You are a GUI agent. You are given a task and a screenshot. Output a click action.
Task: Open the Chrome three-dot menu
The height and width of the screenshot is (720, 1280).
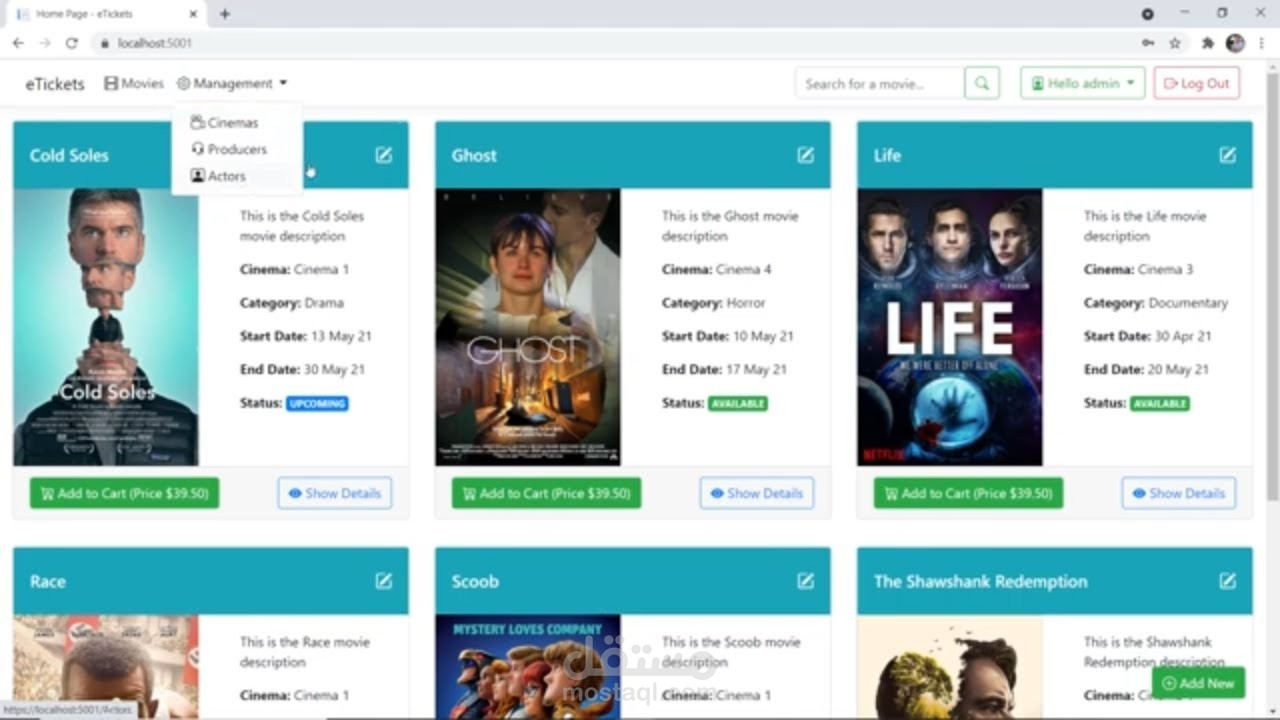tap(1262, 43)
